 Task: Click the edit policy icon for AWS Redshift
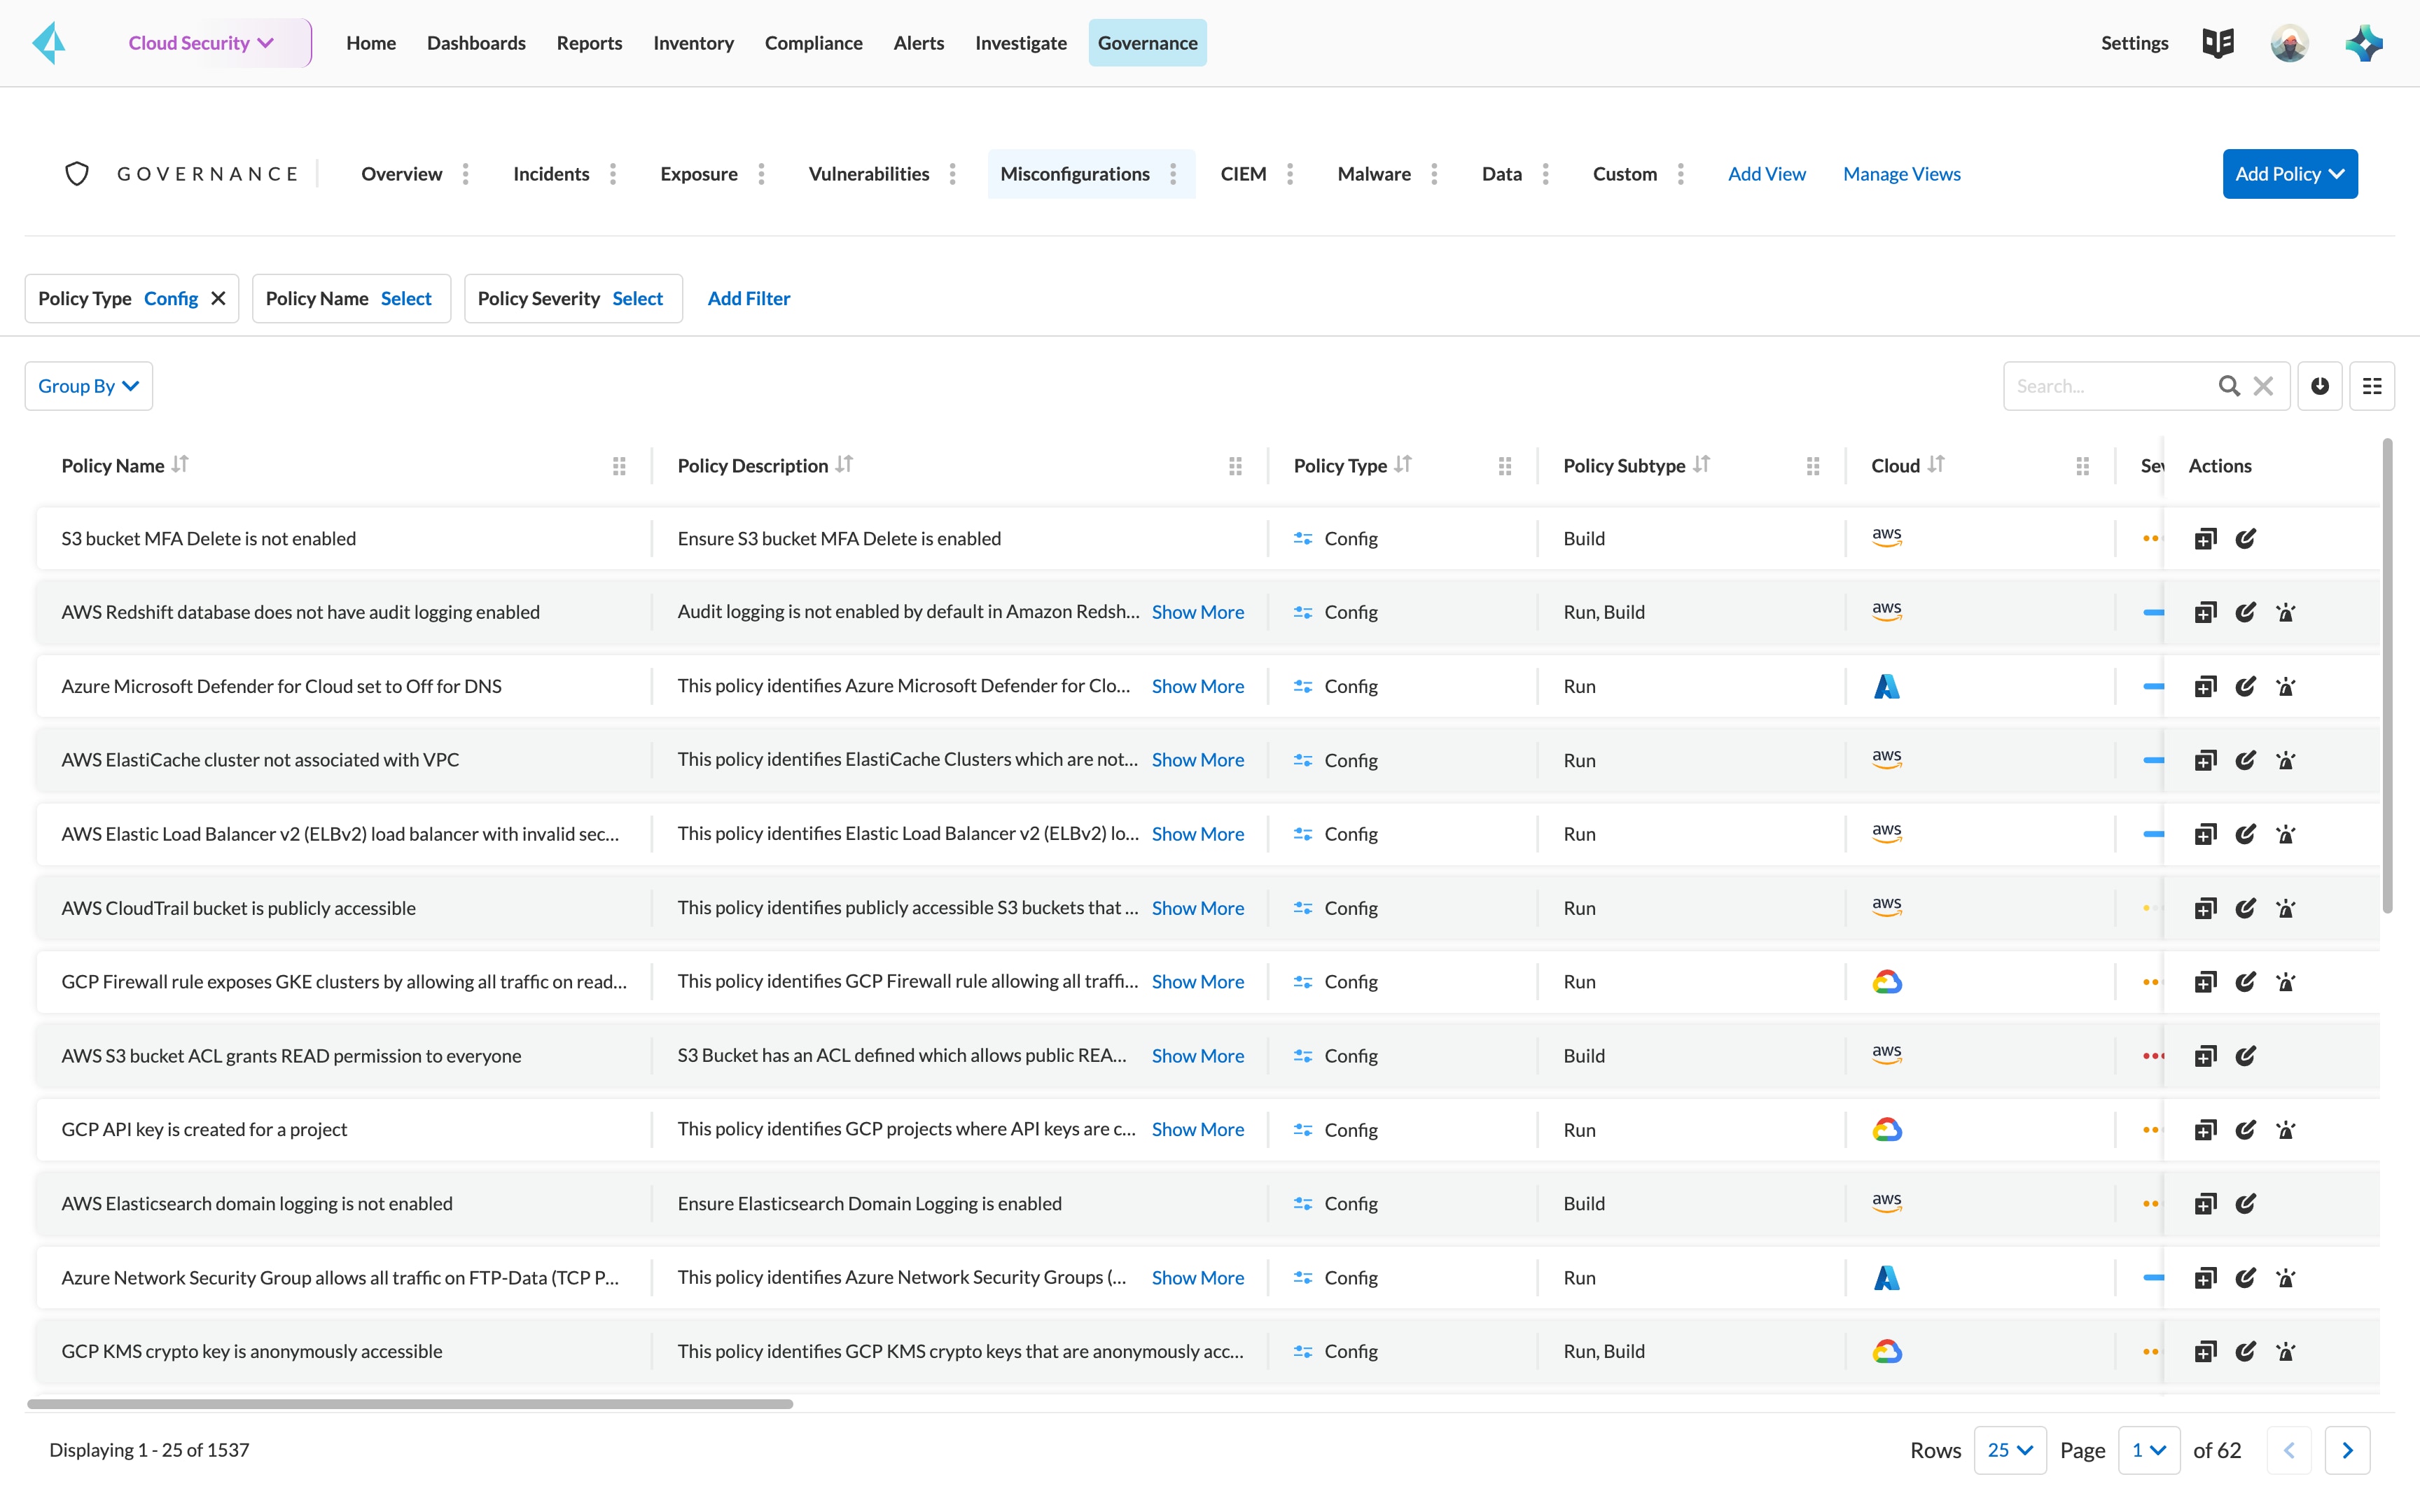[x=2246, y=611]
